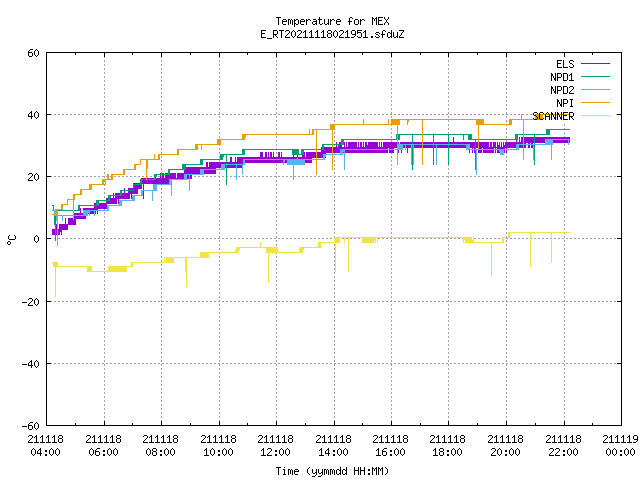
Task: Click the x-axis tick label 211118 04:00
Action: (46, 446)
